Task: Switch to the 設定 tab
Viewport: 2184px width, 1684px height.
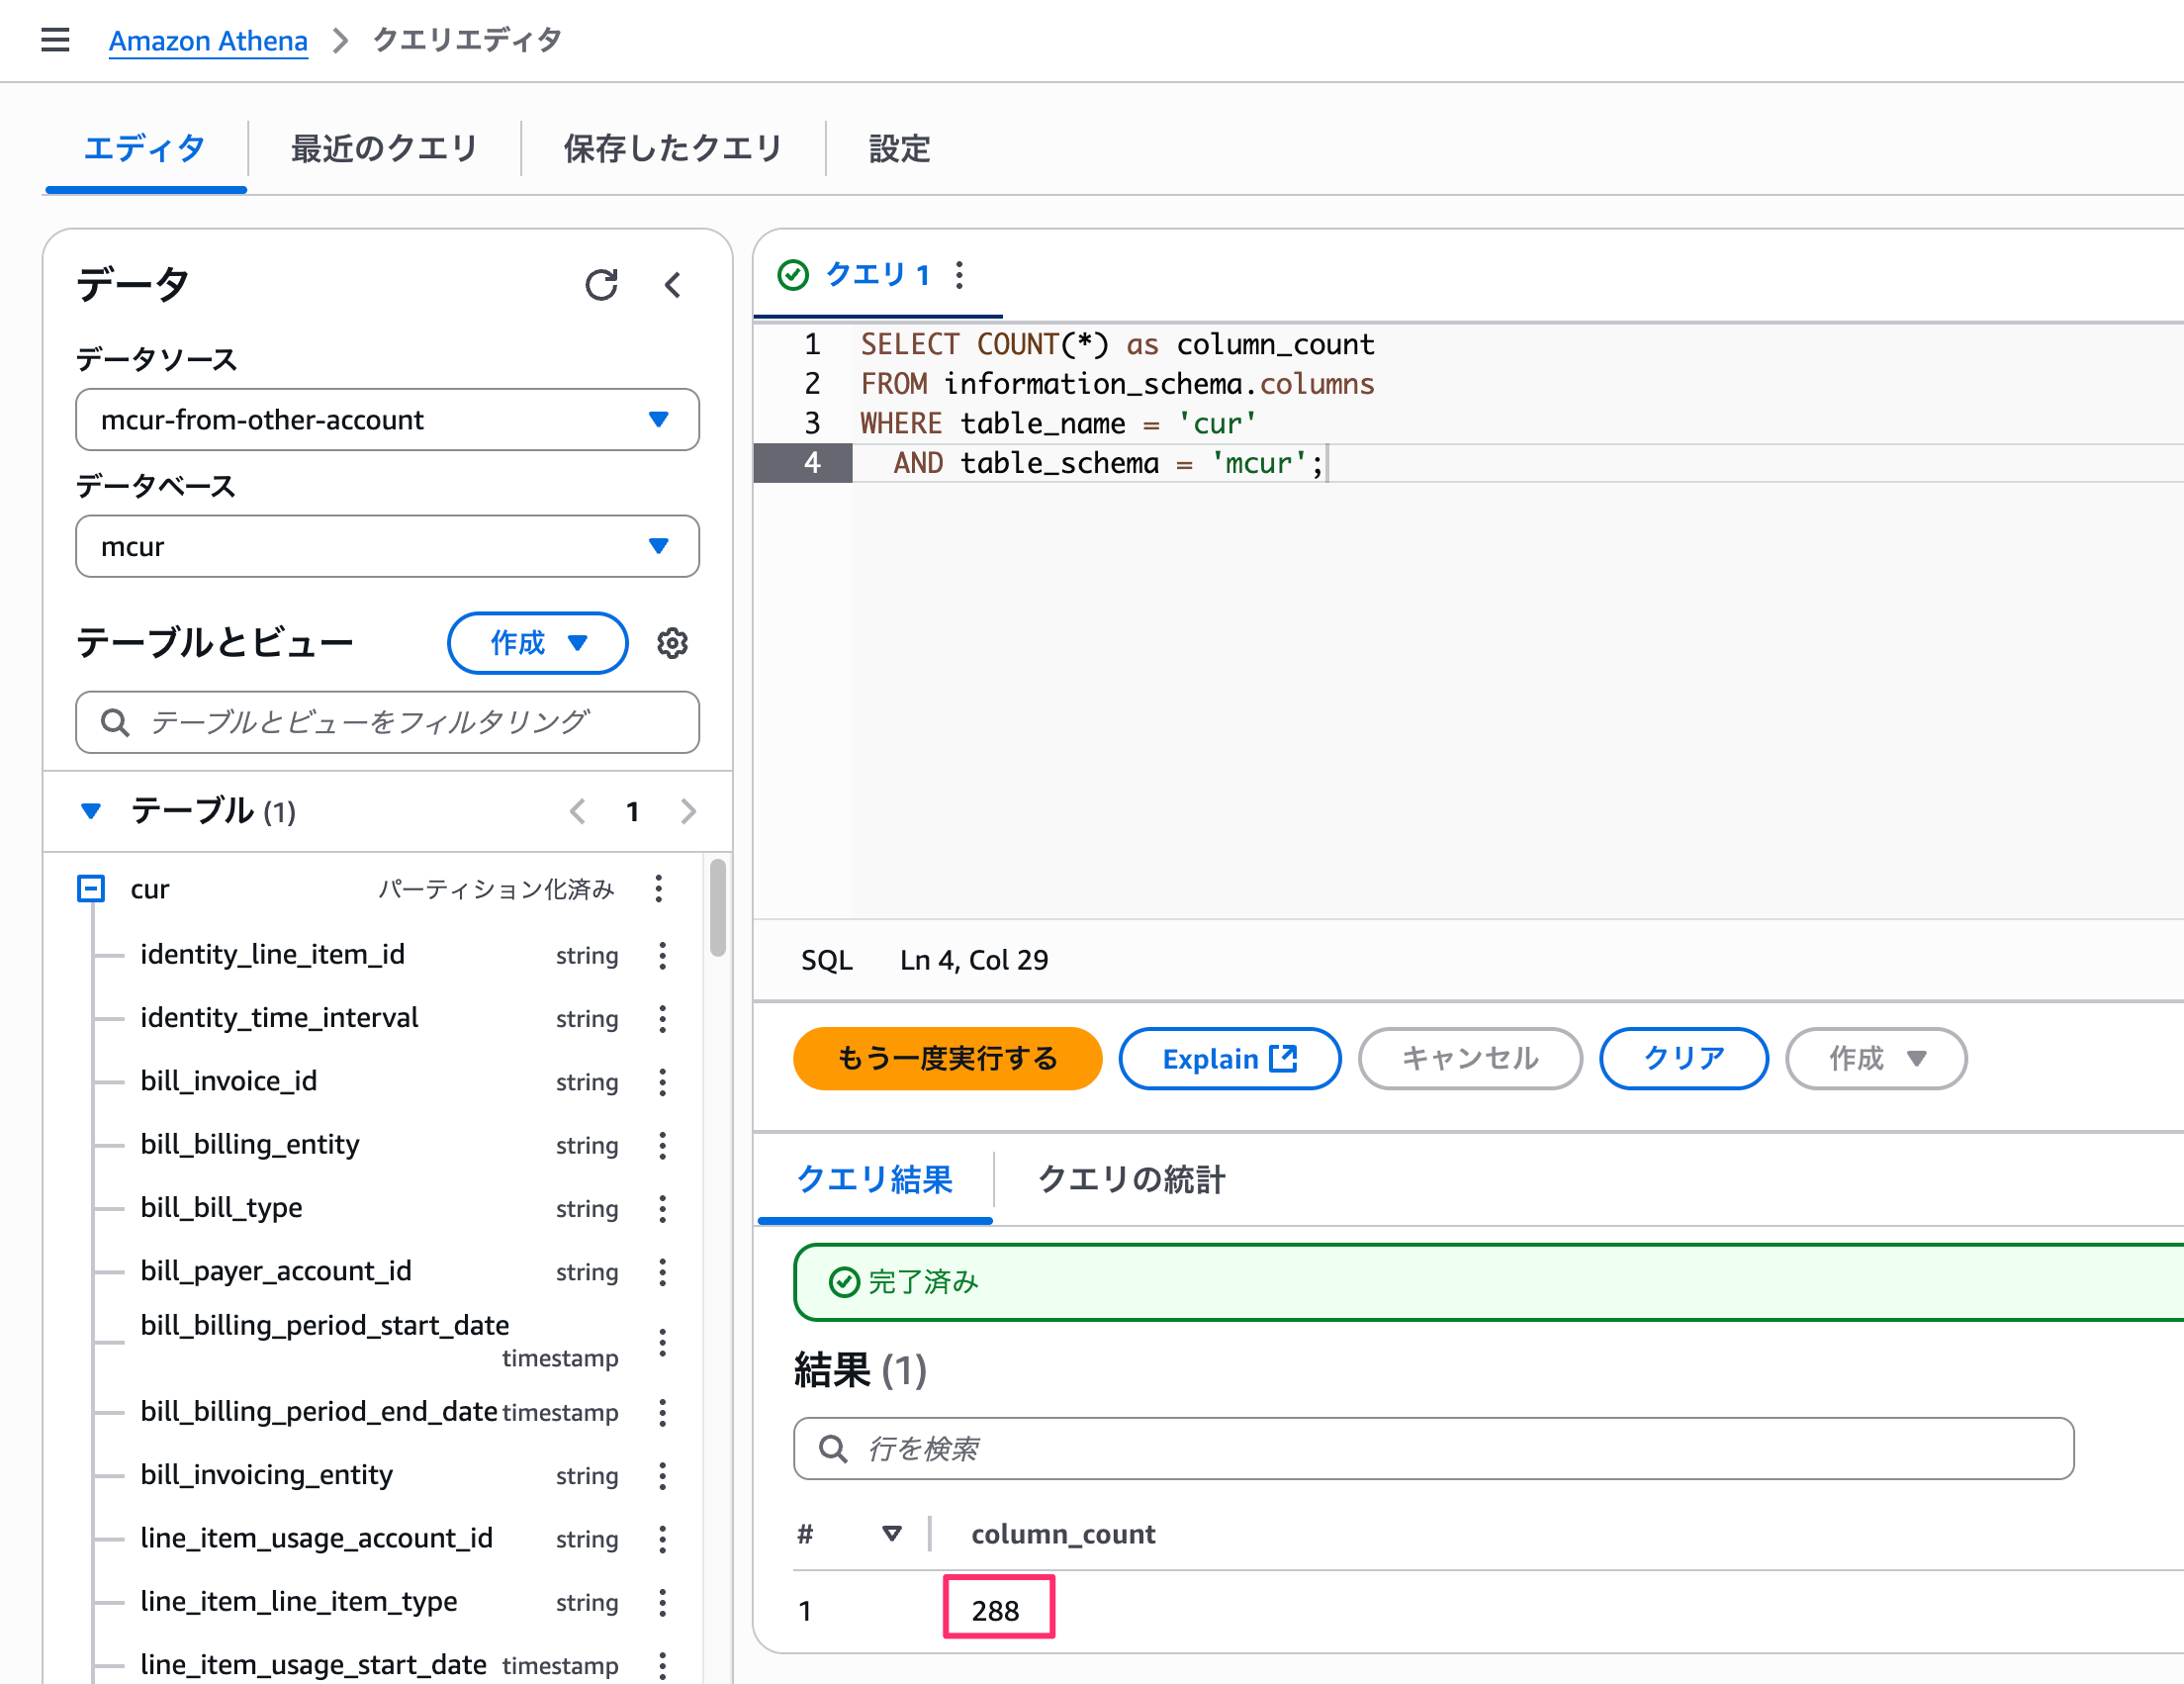Action: [x=899, y=149]
